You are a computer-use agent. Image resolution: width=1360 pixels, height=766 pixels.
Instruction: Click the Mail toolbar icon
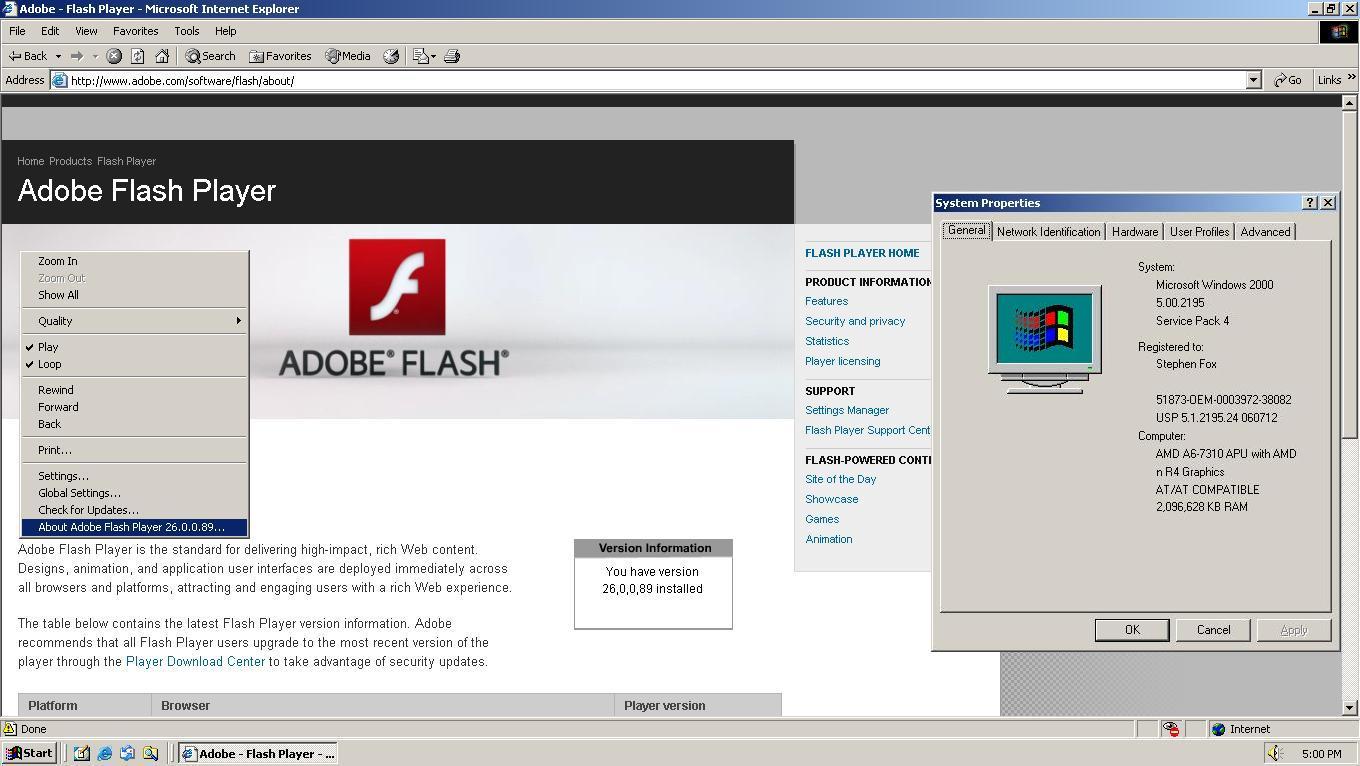coord(420,56)
